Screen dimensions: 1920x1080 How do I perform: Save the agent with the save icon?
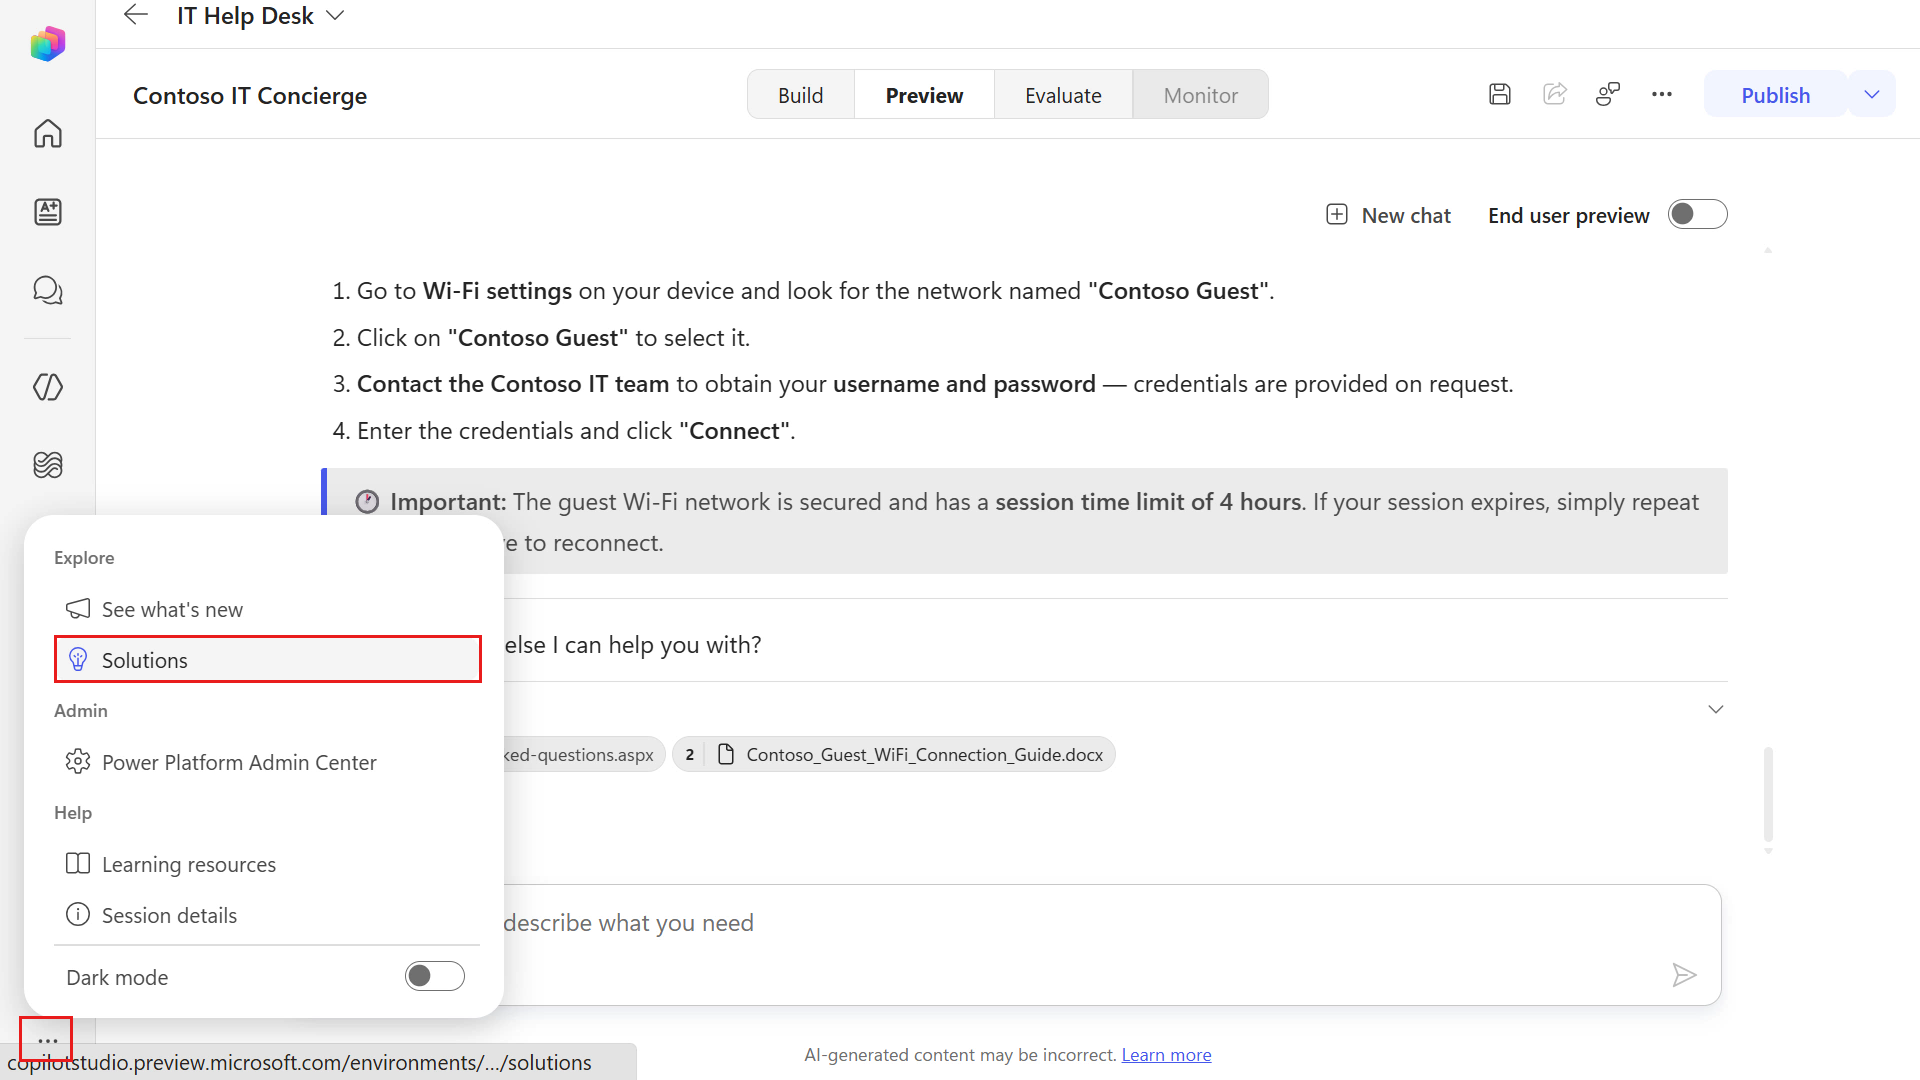[1499, 94]
